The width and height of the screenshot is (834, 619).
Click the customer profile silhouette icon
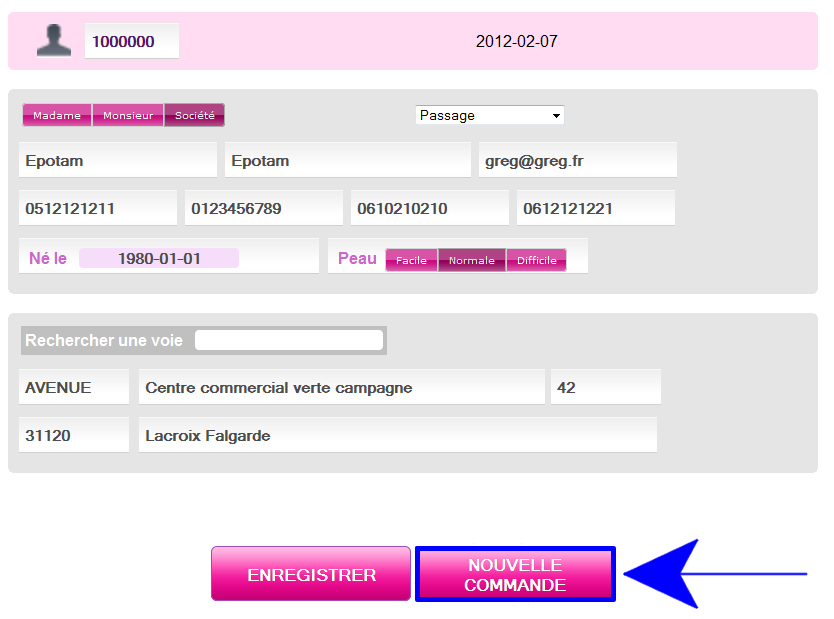tap(53, 41)
